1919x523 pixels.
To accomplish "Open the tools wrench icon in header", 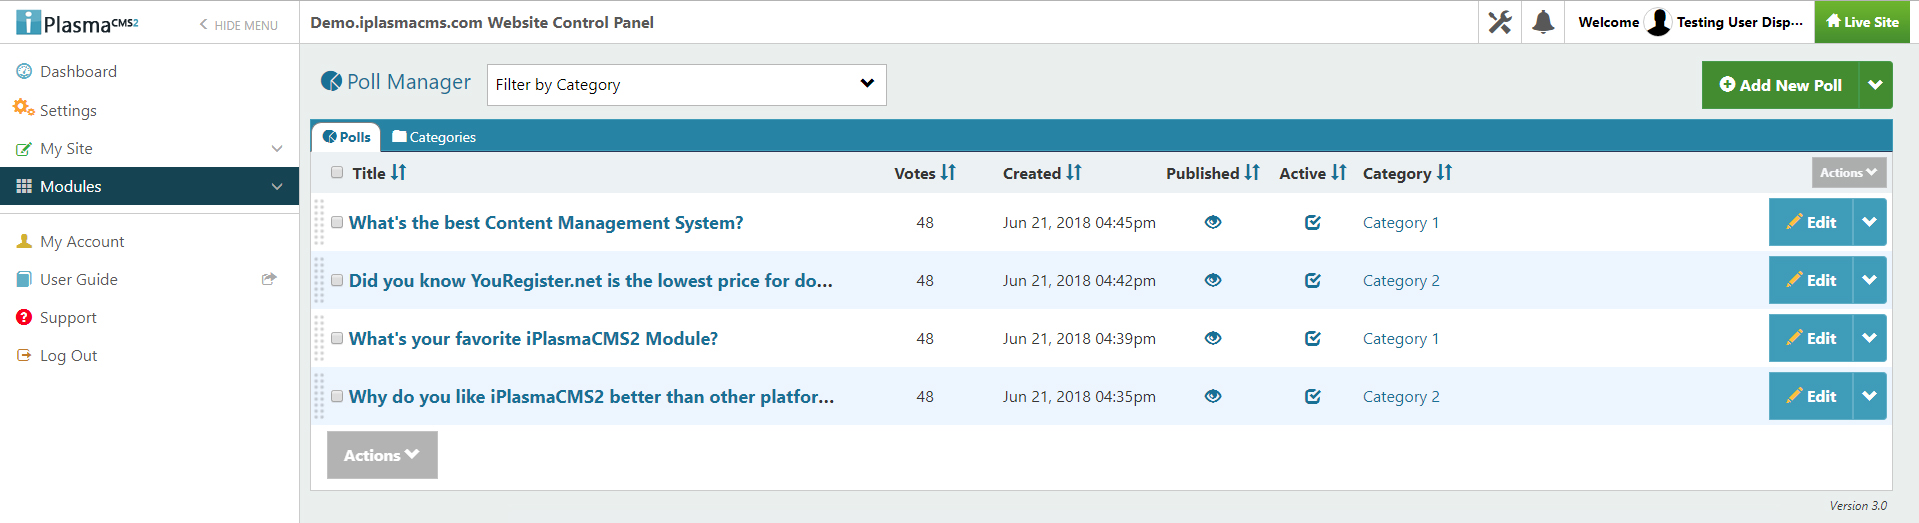I will tap(1499, 22).
